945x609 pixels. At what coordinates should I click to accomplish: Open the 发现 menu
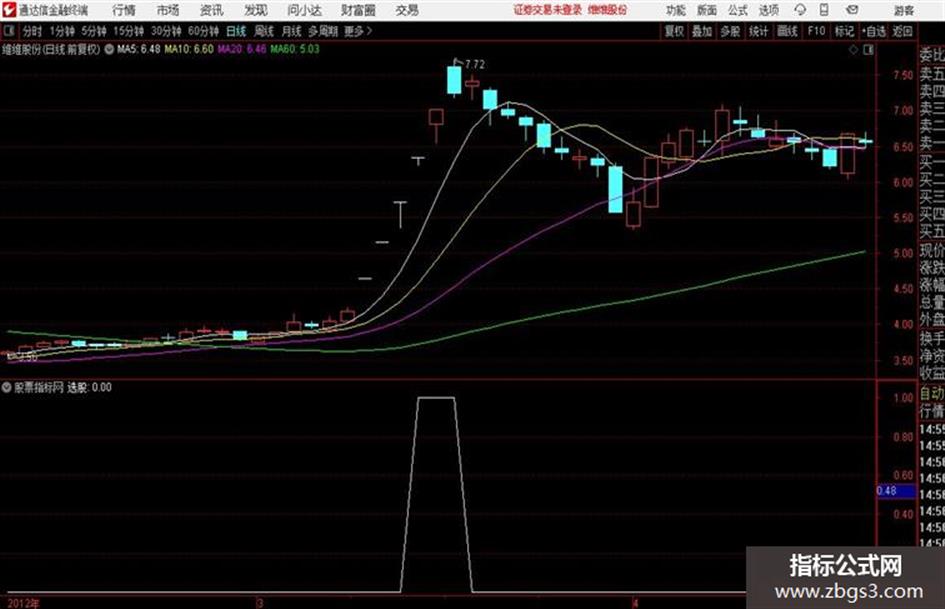(x=256, y=10)
